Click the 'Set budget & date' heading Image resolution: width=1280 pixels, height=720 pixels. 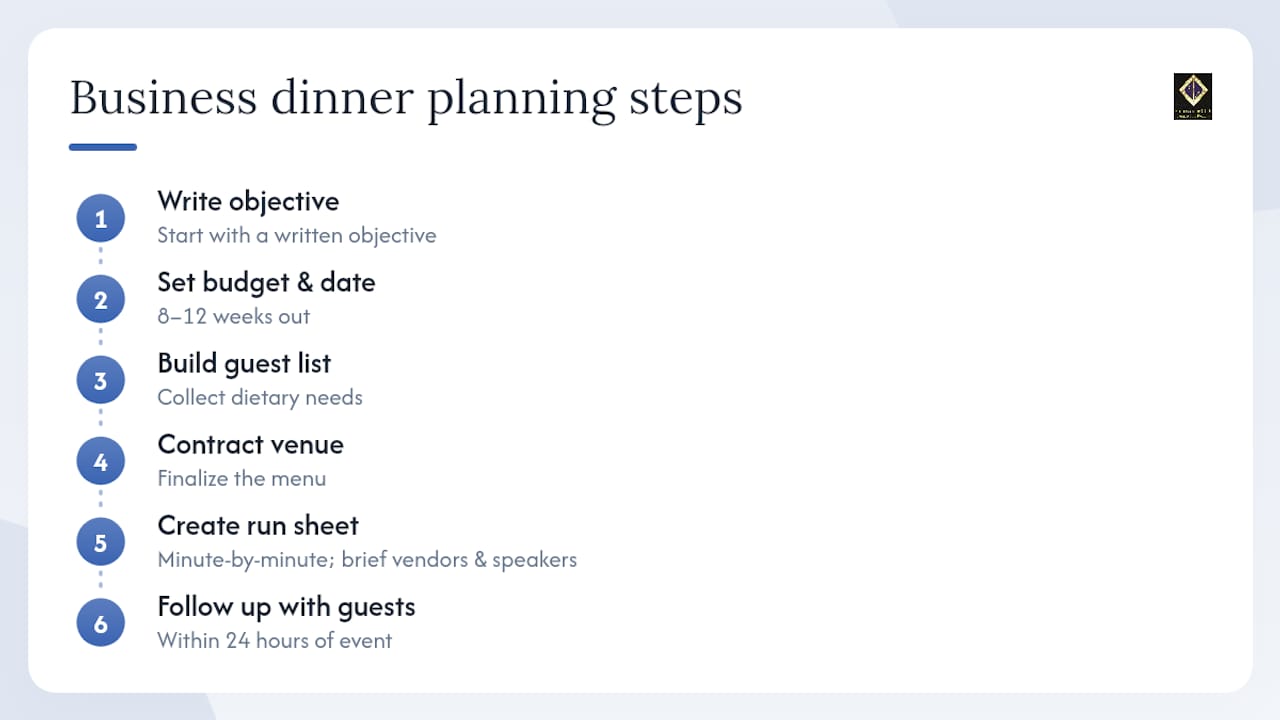[x=266, y=282]
